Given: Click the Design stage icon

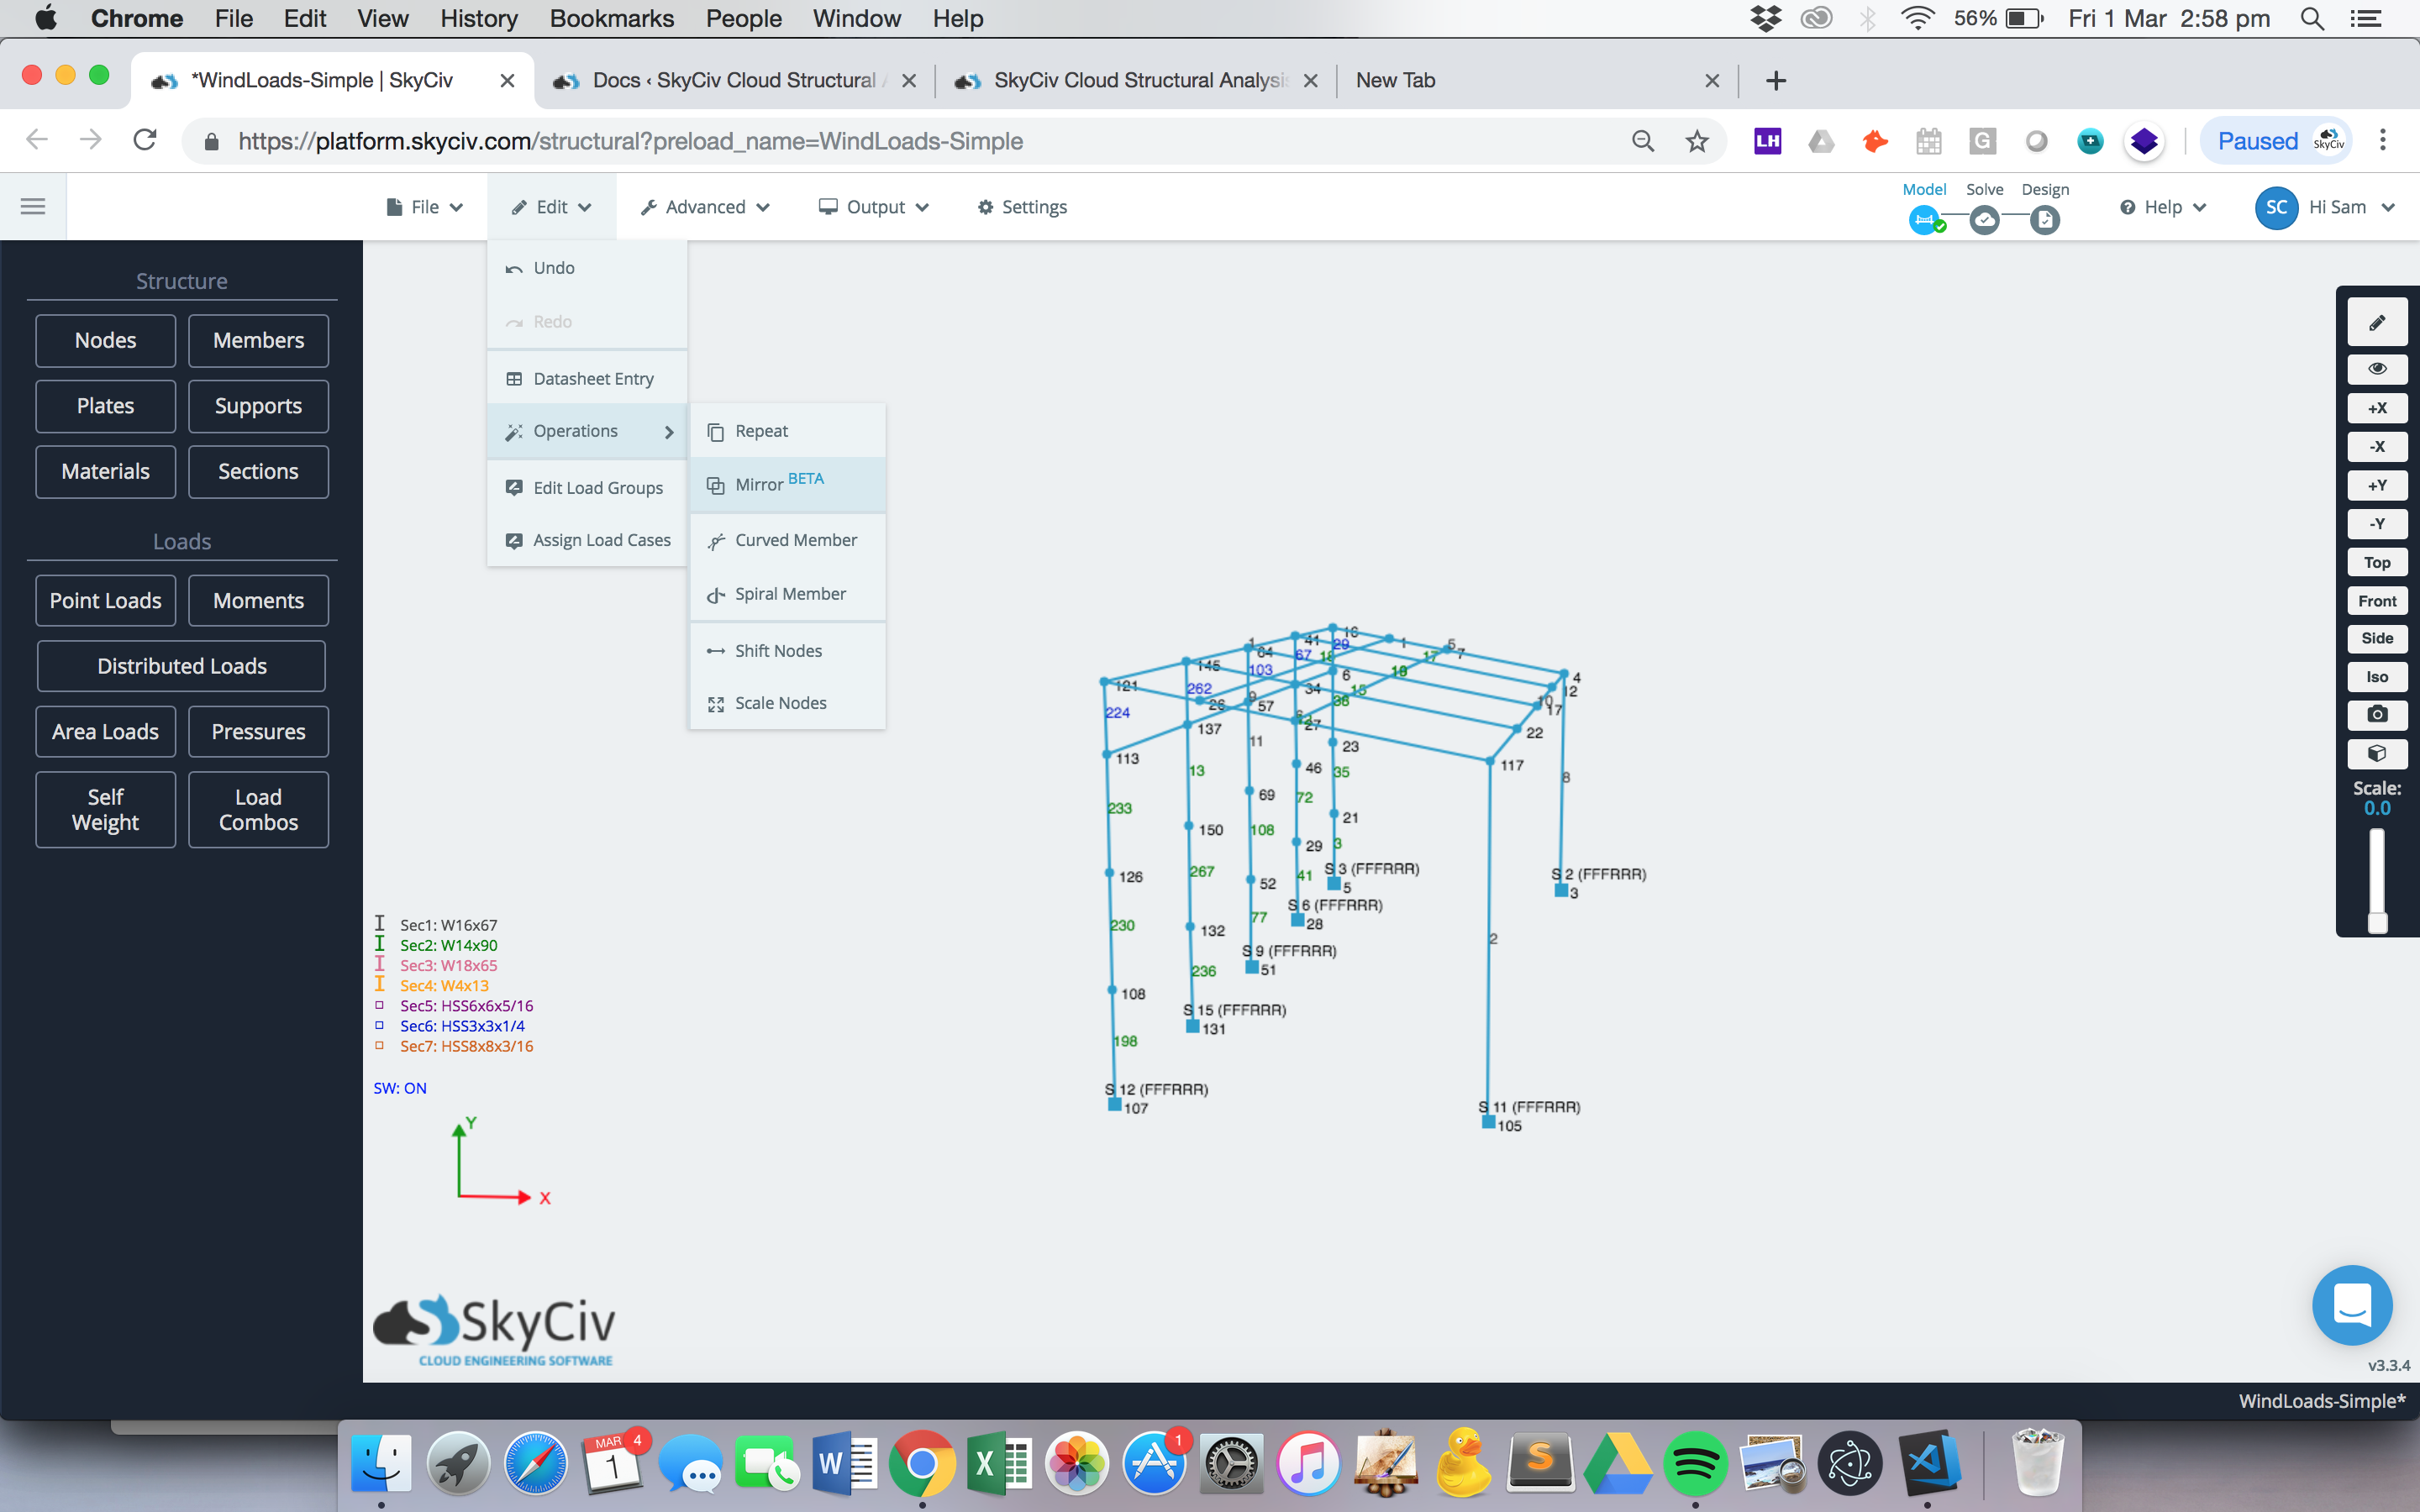Looking at the screenshot, I should click(2045, 220).
